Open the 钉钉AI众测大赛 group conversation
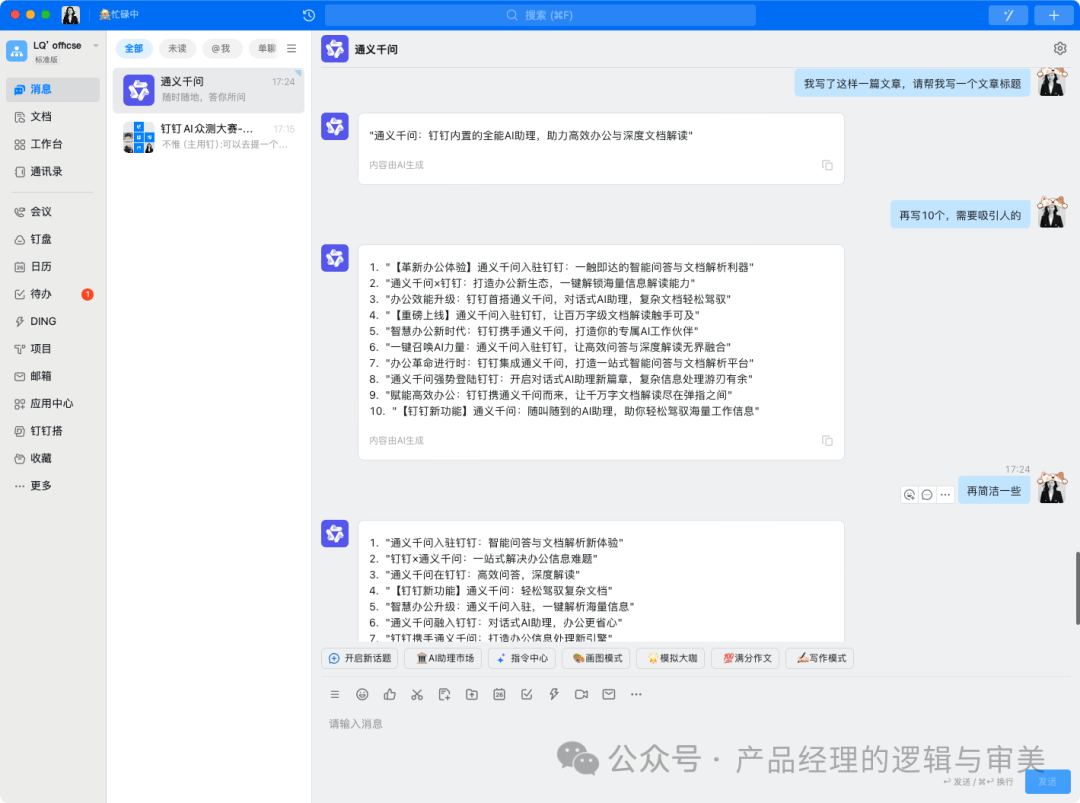Screen dimensions: 1080x803 (x=208, y=138)
